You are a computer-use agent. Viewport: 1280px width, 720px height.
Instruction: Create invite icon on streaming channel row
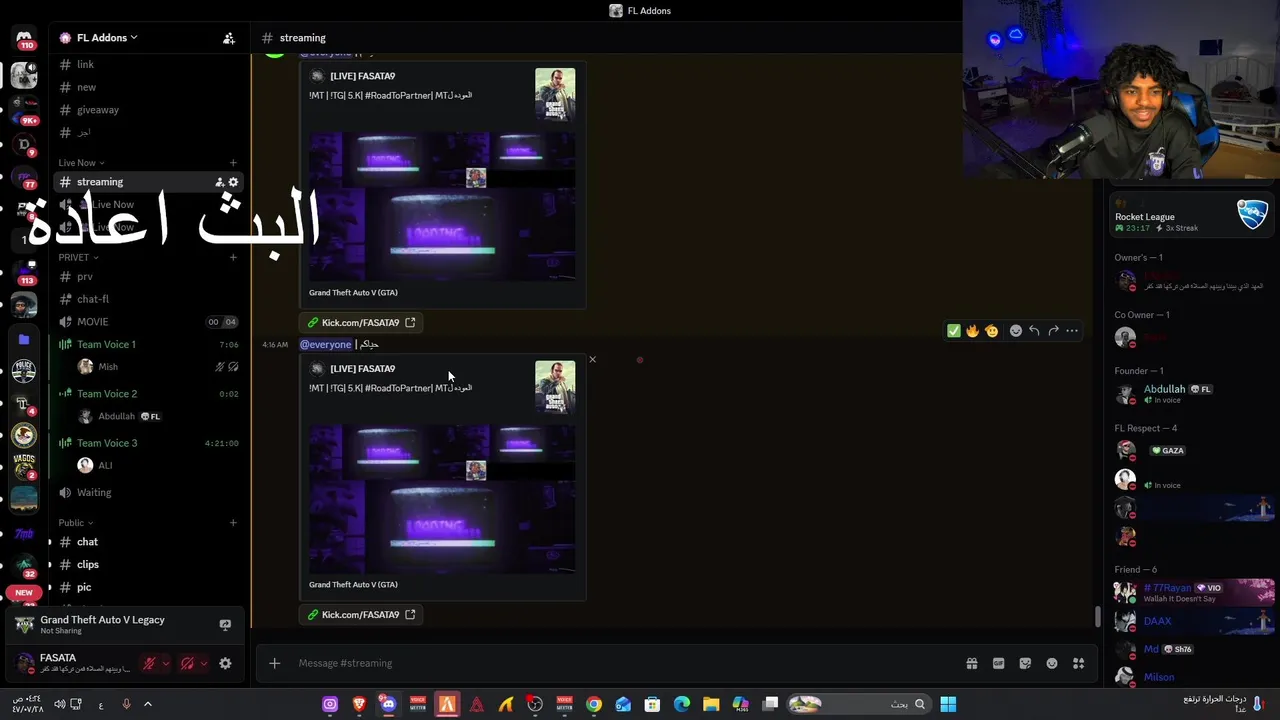[x=220, y=182]
